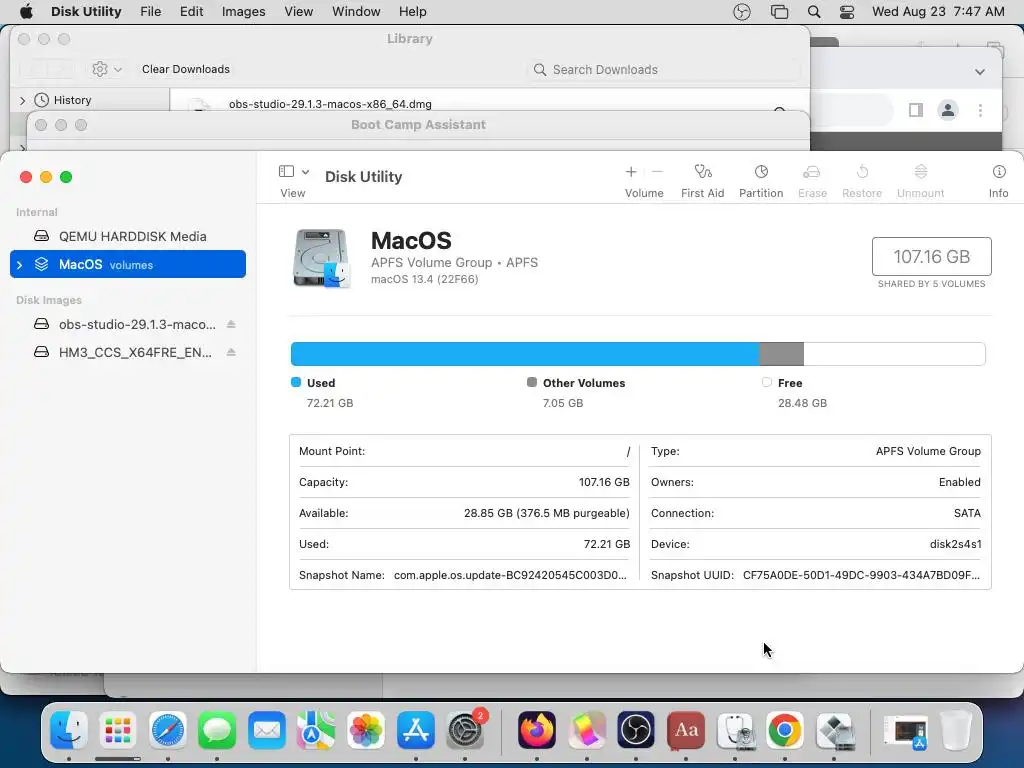Eject the obs-studio disk image
The height and width of the screenshot is (768, 1024).
click(x=231, y=325)
